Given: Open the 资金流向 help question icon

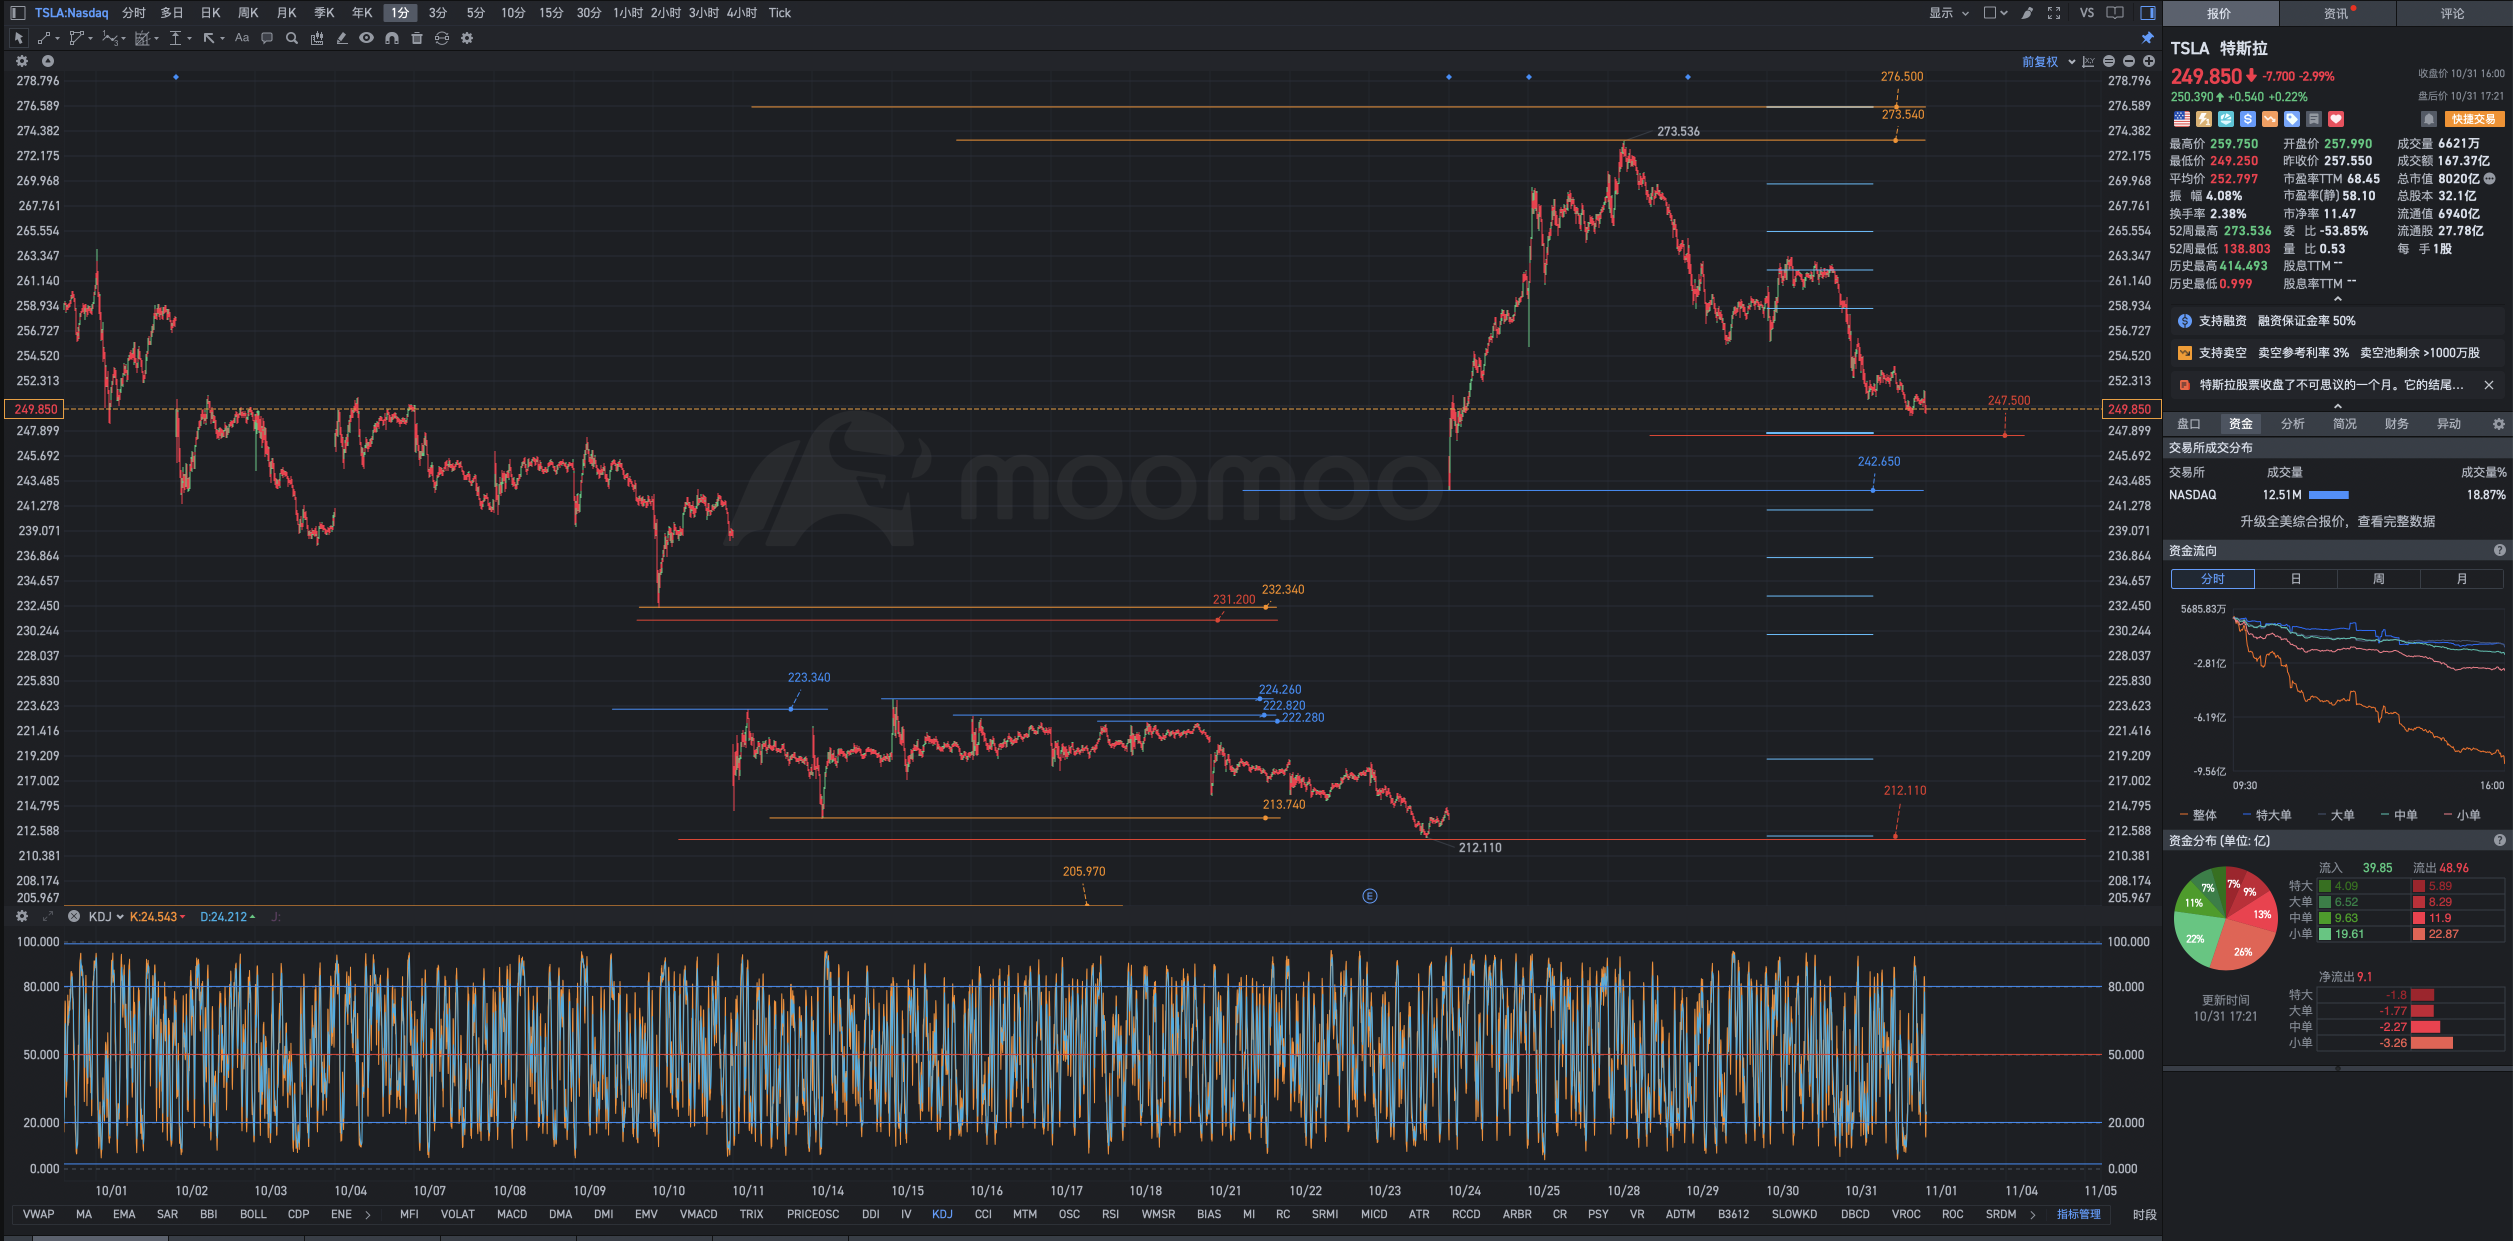Looking at the screenshot, I should coord(2499,551).
